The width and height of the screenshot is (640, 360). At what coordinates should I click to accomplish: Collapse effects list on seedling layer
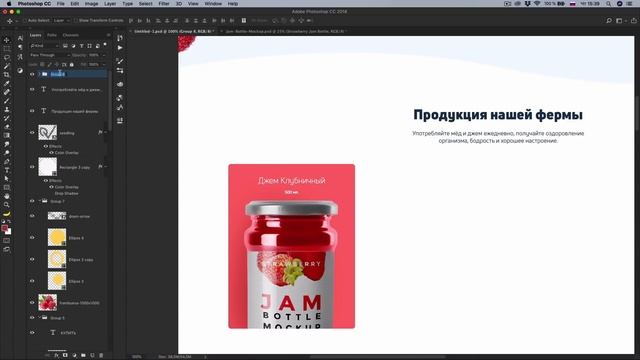[105, 133]
